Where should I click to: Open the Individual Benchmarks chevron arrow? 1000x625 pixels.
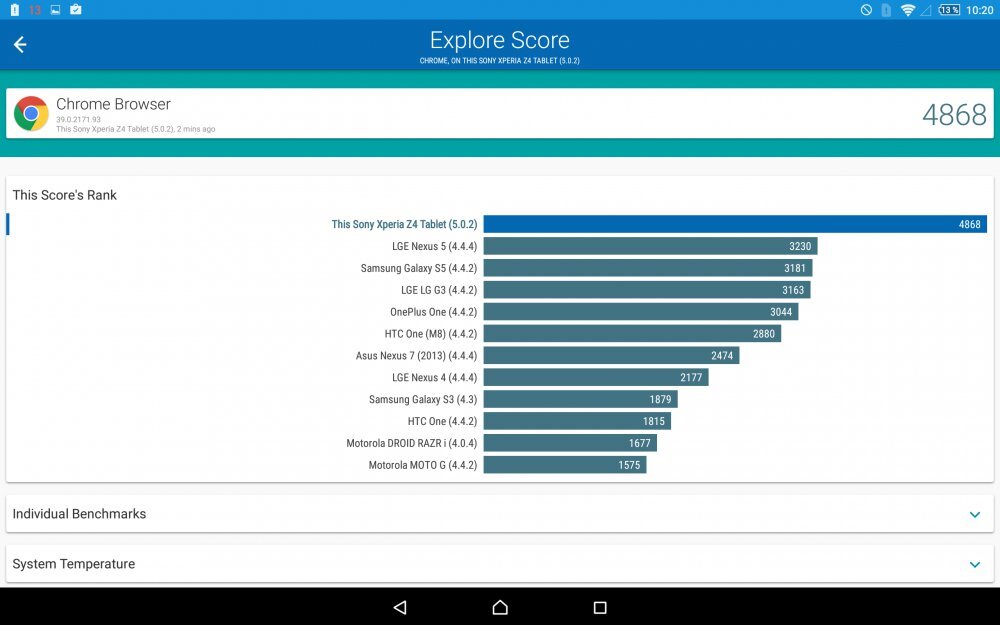point(974,514)
